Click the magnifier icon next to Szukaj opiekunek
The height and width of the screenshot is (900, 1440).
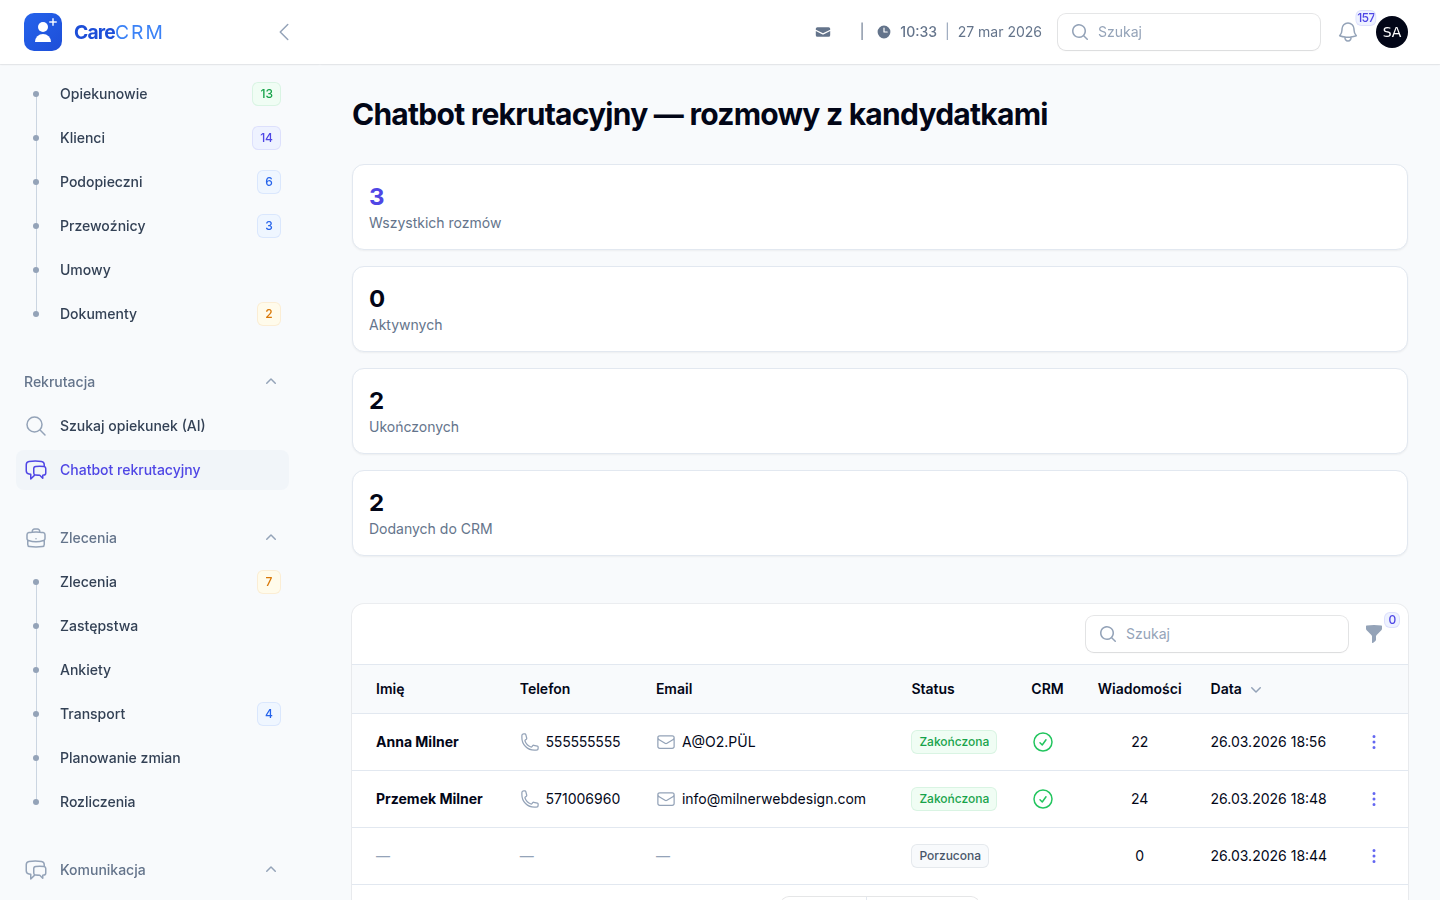[36, 425]
